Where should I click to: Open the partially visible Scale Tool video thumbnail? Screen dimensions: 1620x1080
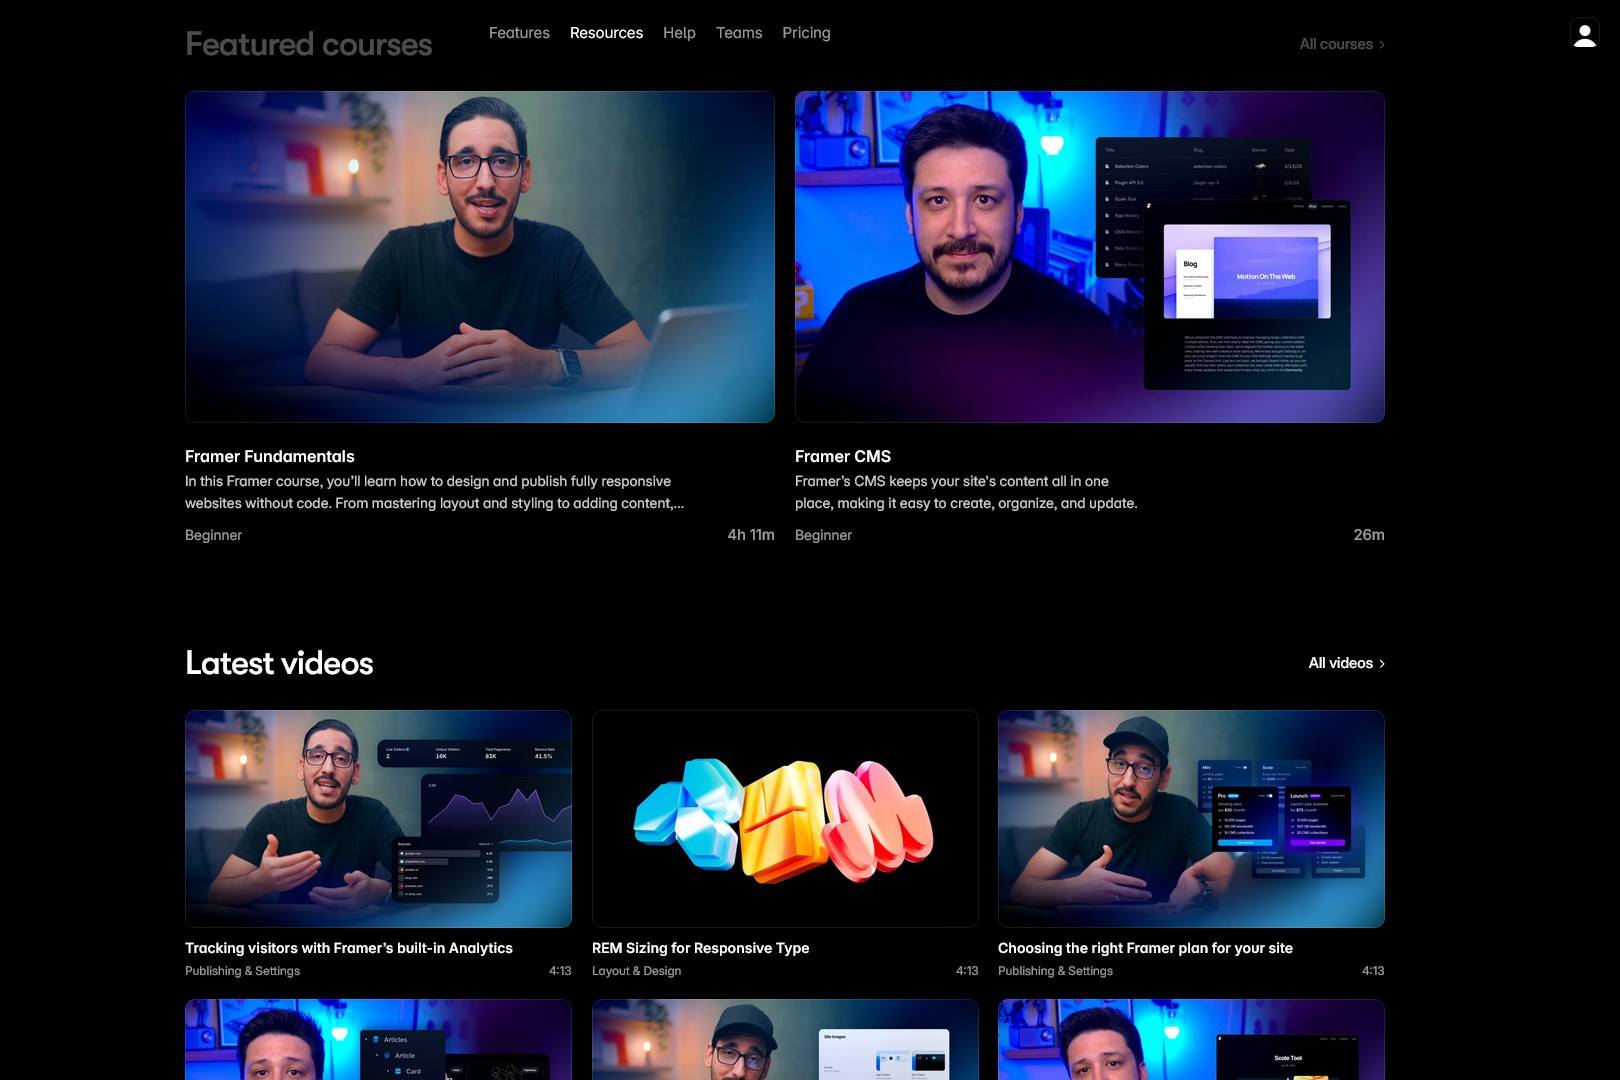point(1191,1040)
